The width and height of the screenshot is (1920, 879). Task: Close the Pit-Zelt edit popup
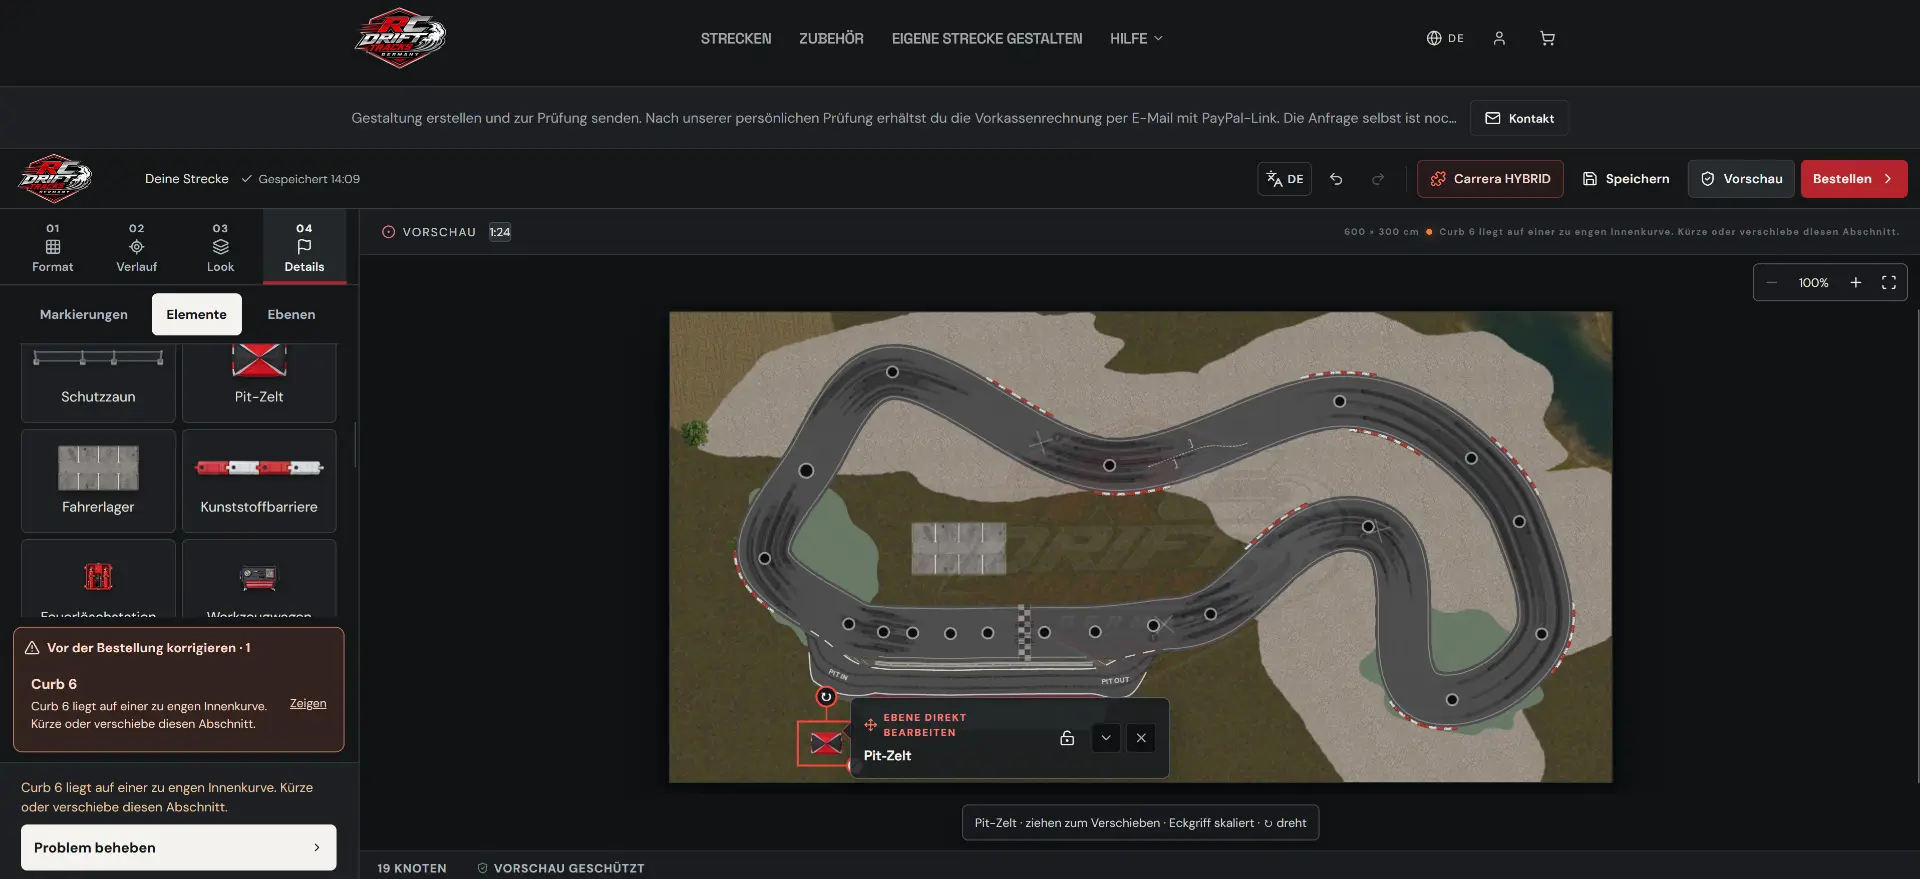pyautogui.click(x=1141, y=738)
